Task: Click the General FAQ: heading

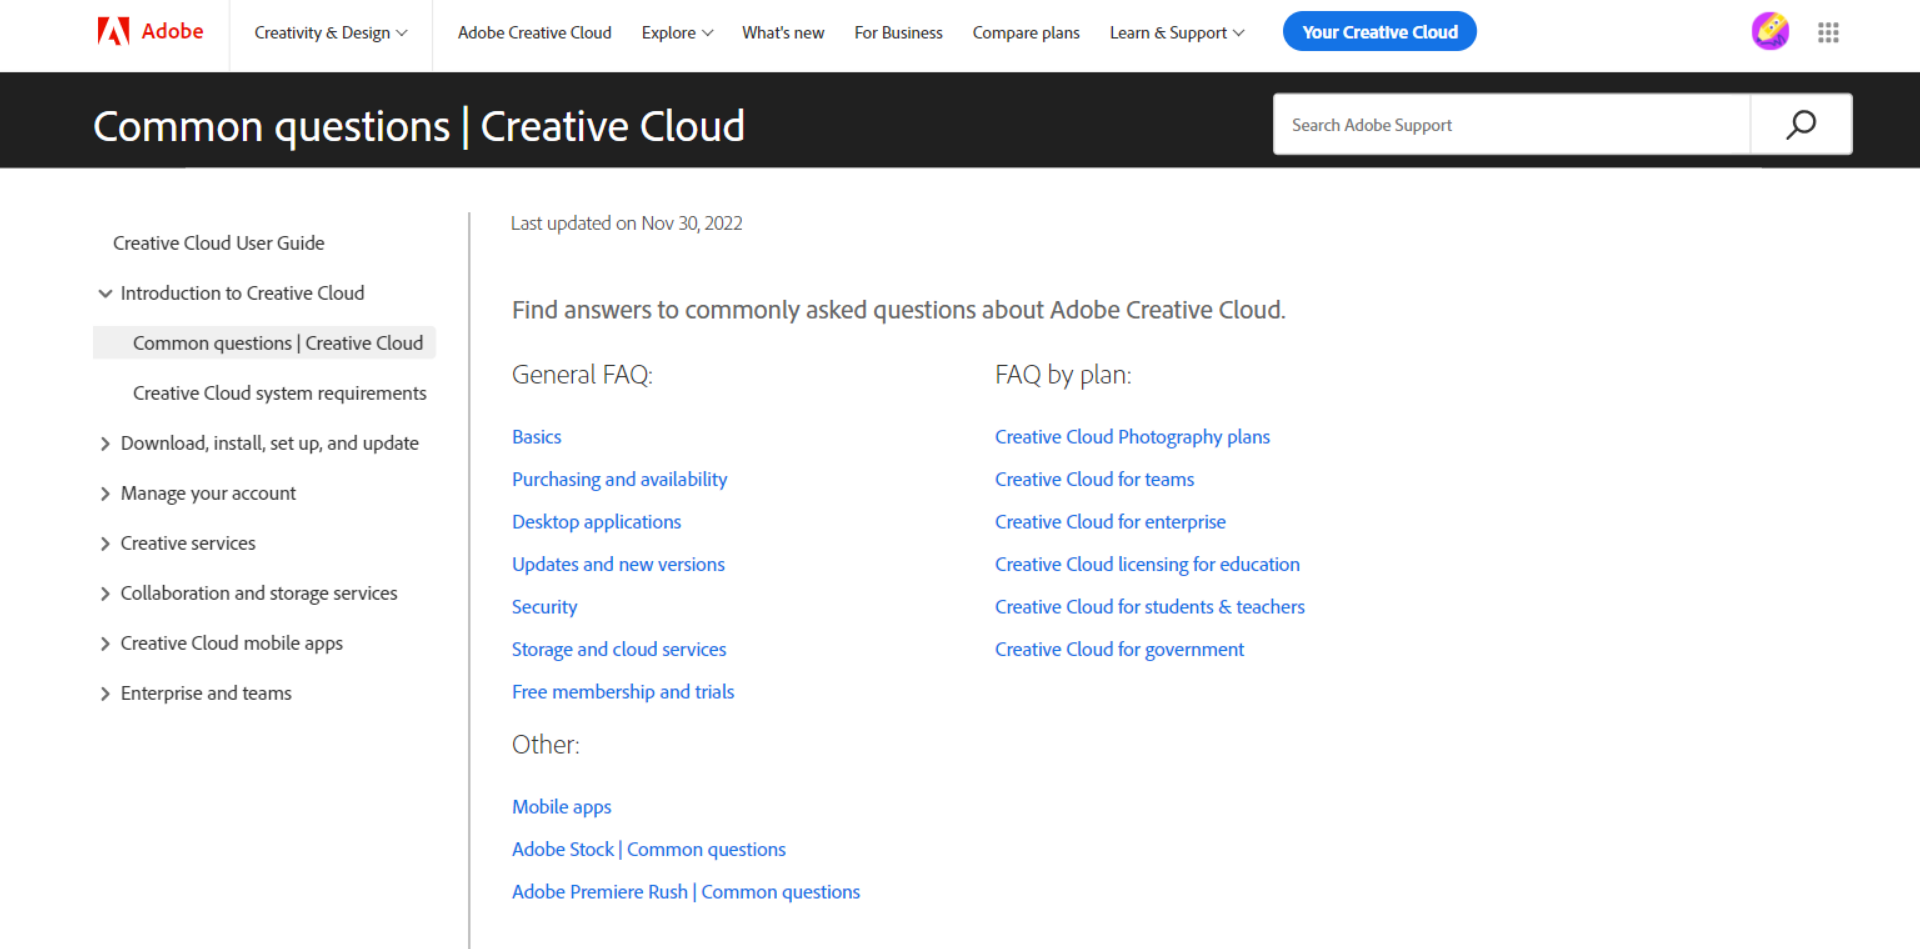Action: click(582, 375)
